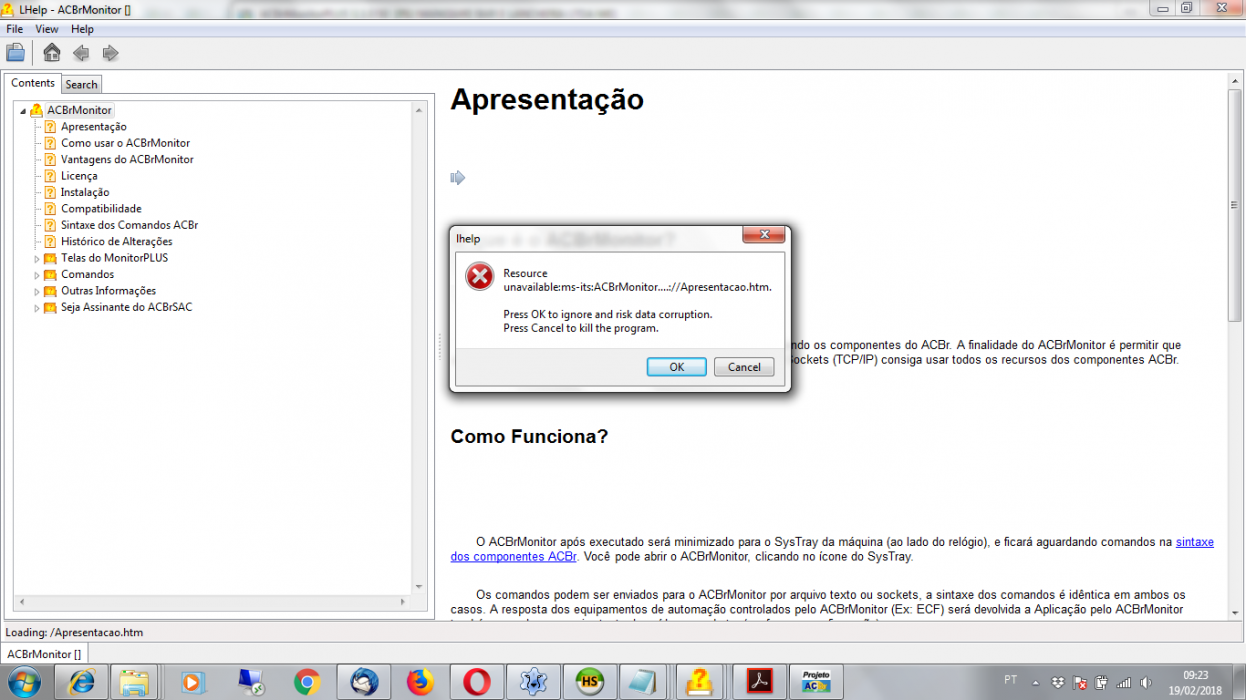Image resolution: width=1246 pixels, height=700 pixels.
Task: Click the content pane vertical scrollbar
Action: (x=1235, y=346)
